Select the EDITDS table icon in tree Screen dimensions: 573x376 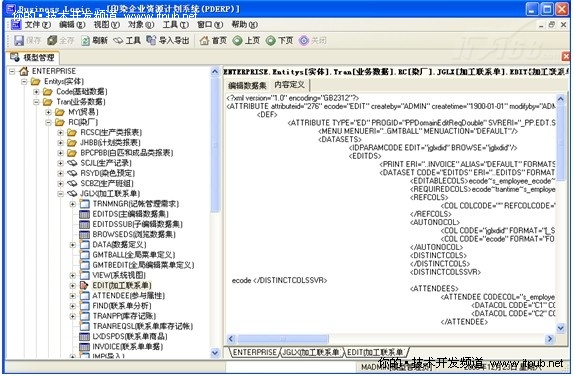pyautogui.click(x=84, y=214)
